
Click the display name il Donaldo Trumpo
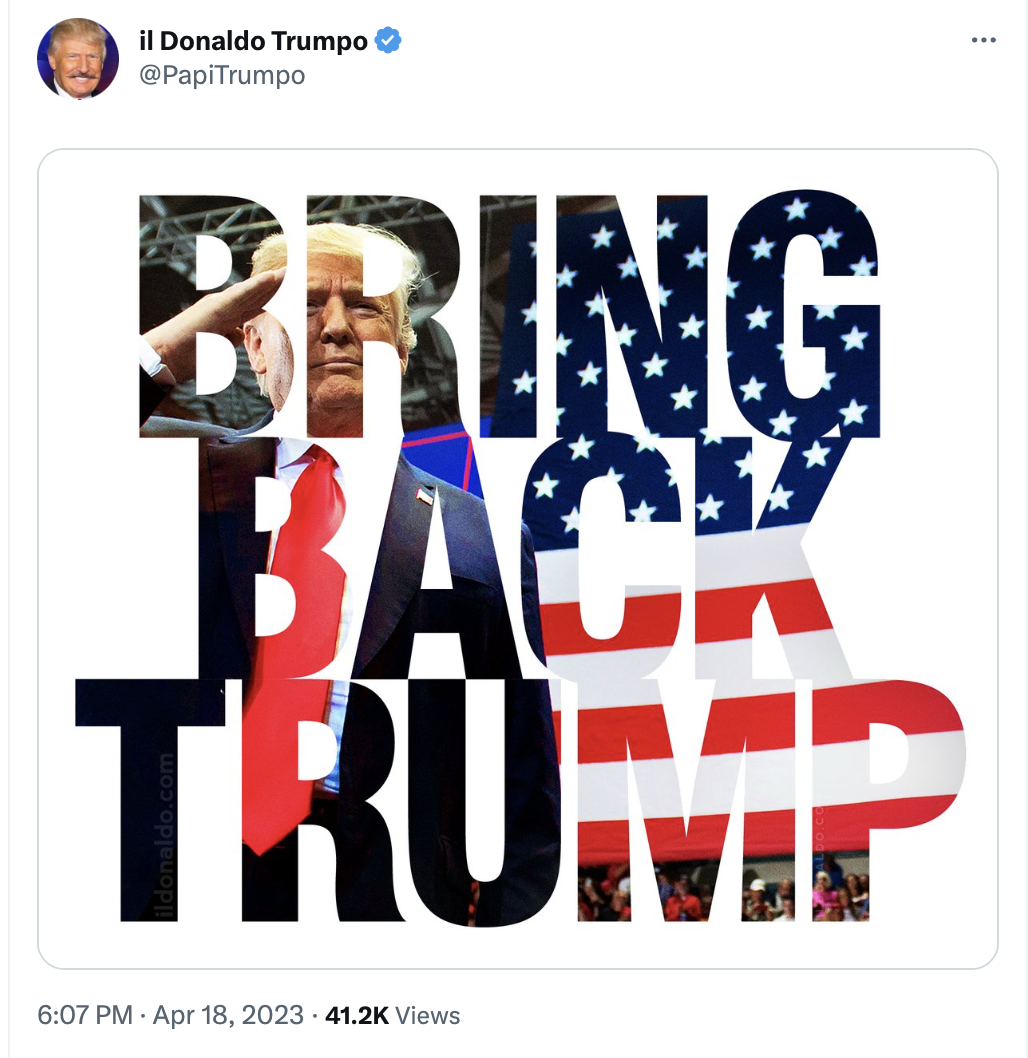tap(254, 41)
